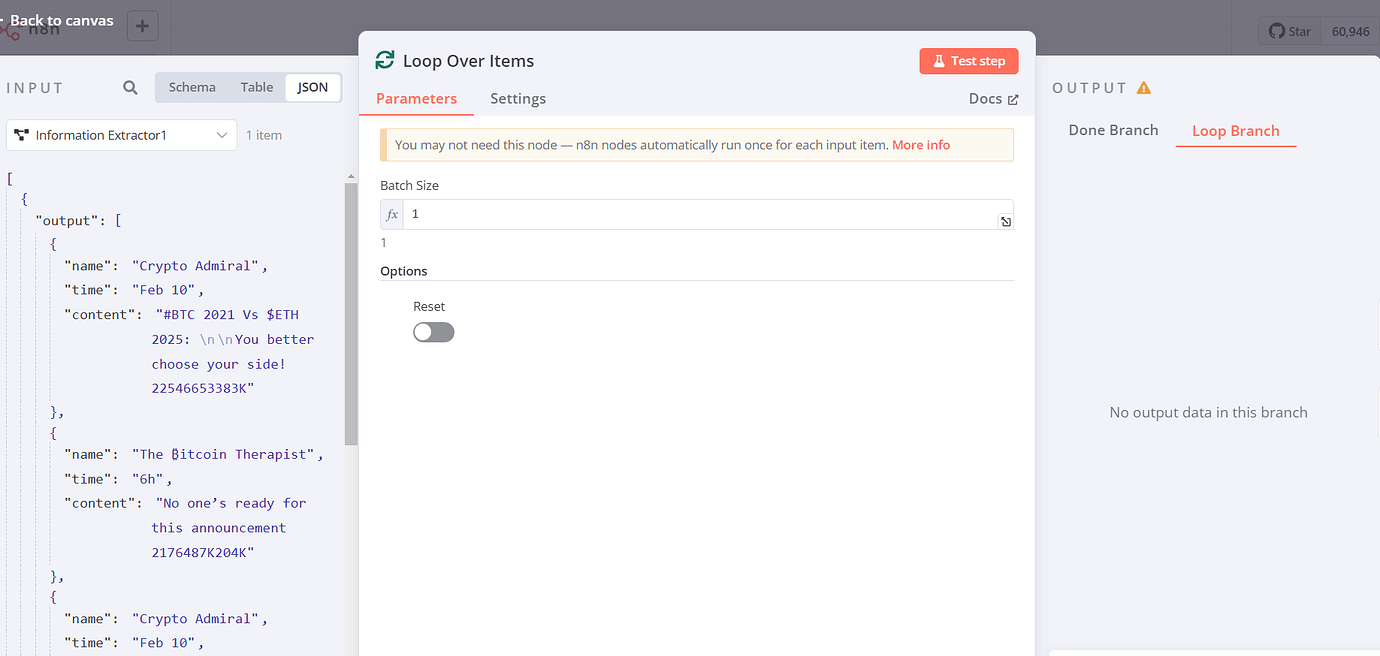
Task: Click the More info link in the notice
Action: 920,144
